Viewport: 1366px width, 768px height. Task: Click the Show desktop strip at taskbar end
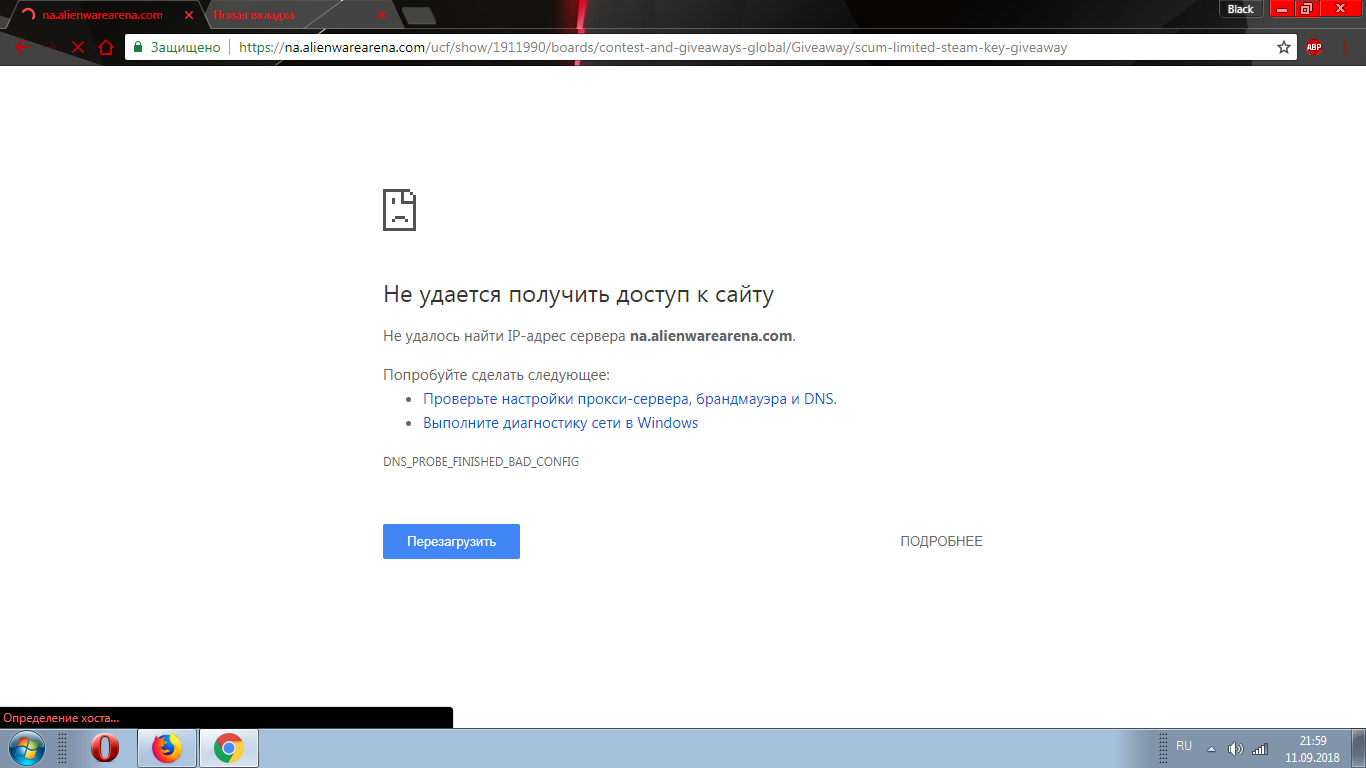point(1359,748)
